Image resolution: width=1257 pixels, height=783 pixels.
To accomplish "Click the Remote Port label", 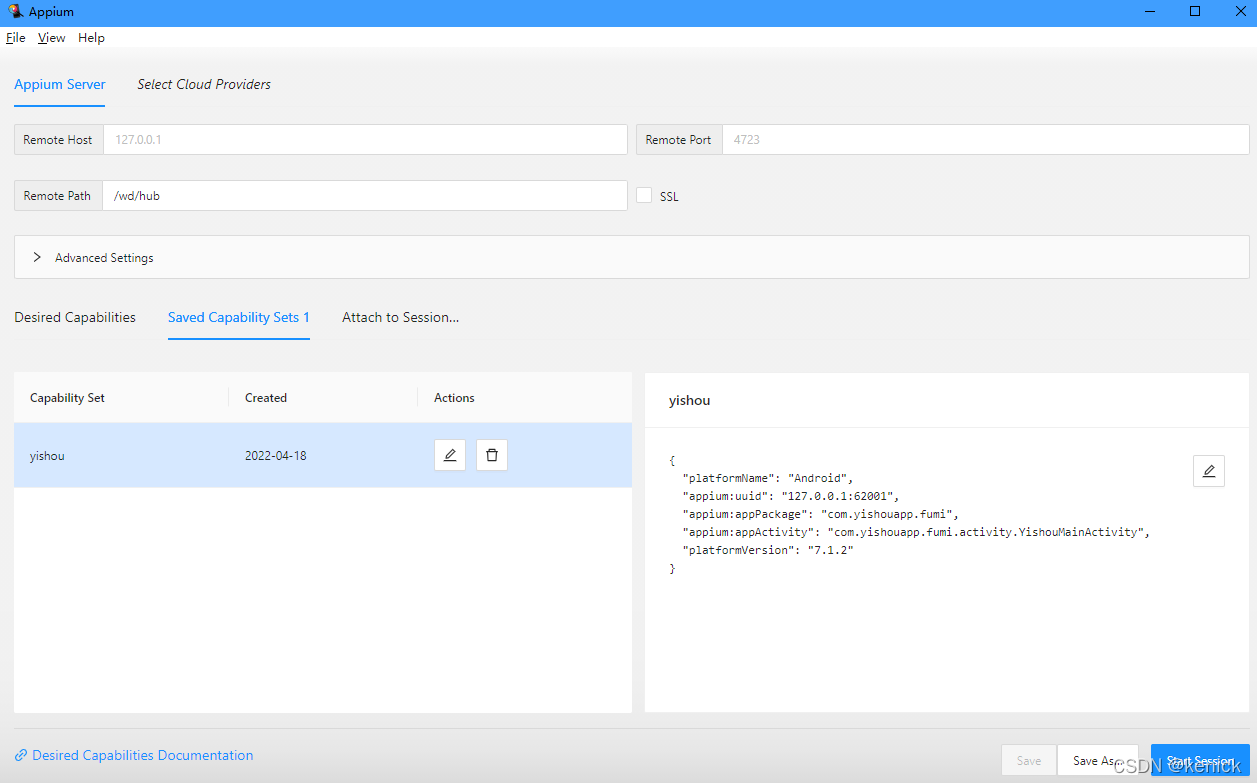I will pyautogui.click(x=679, y=140).
